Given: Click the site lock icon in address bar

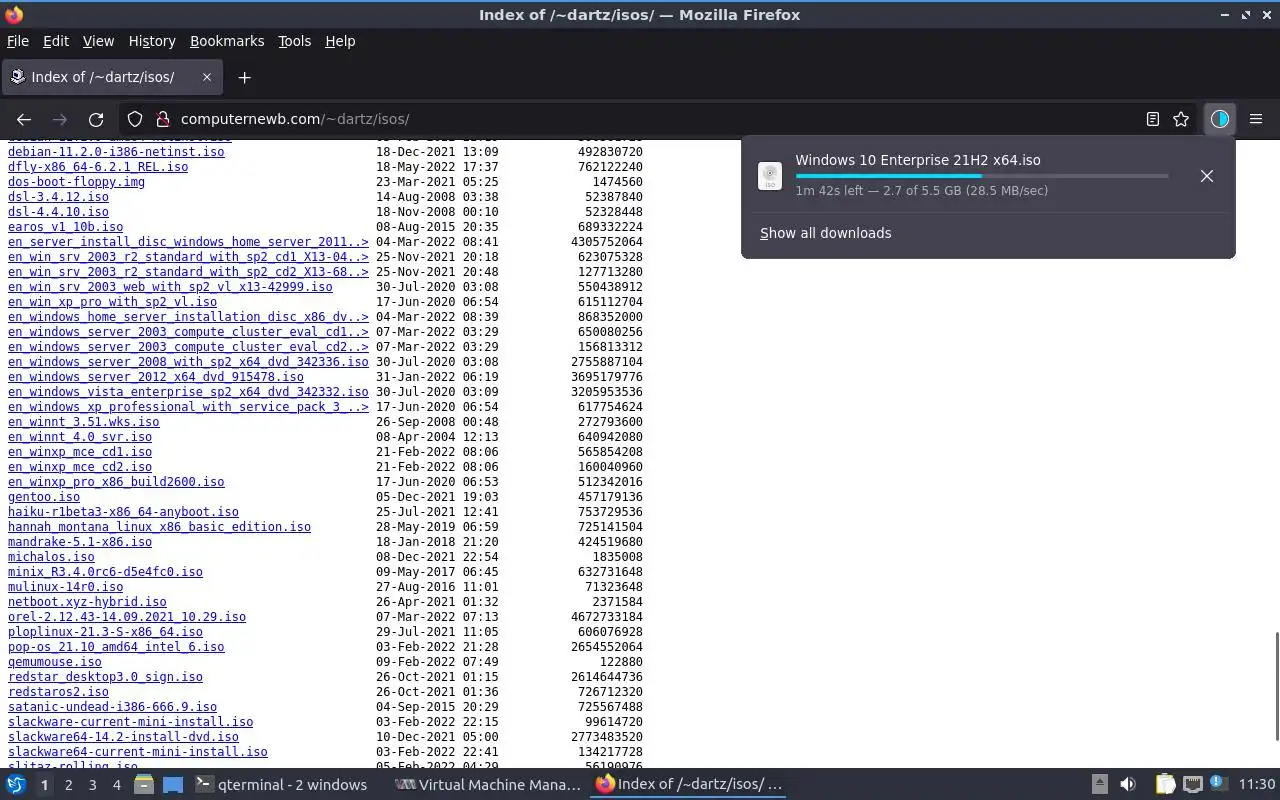Looking at the screenshot, I should [163, 119].
